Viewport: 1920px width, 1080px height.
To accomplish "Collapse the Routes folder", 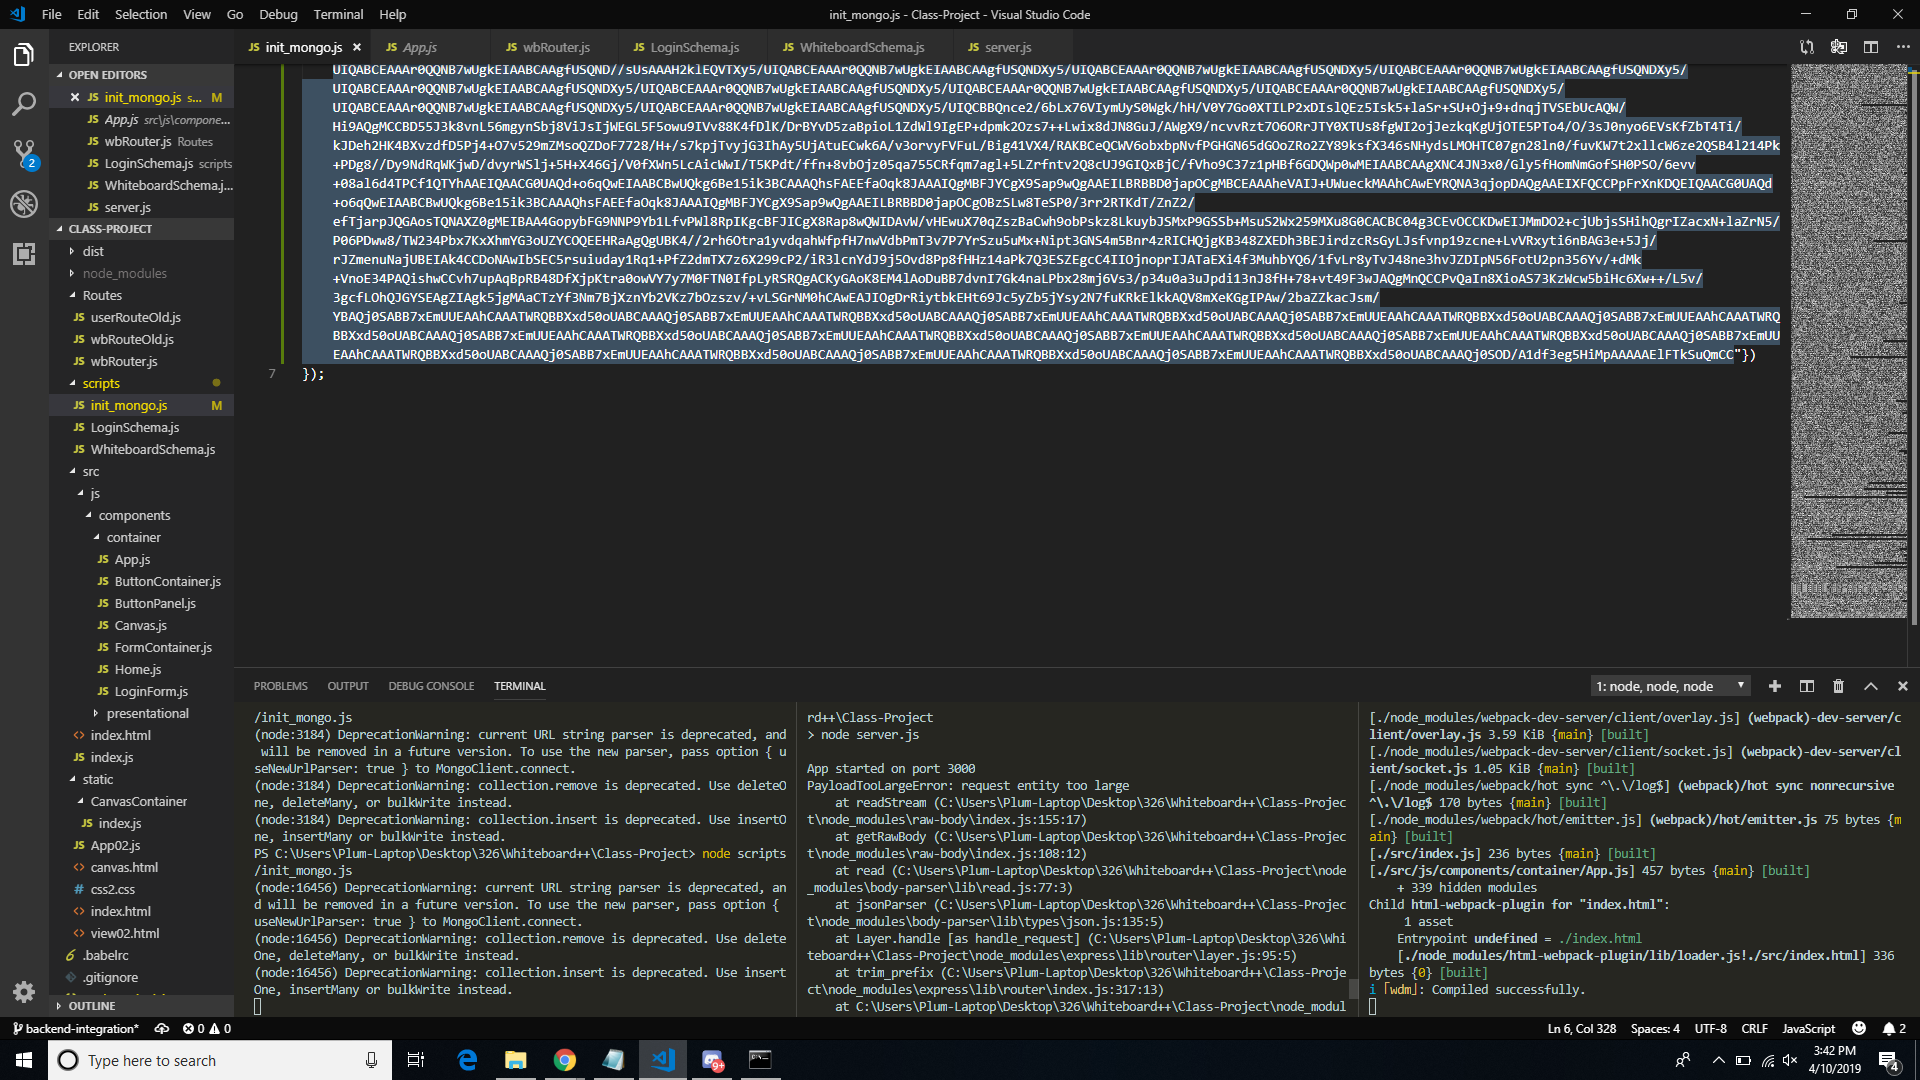I will click(102, 295).
